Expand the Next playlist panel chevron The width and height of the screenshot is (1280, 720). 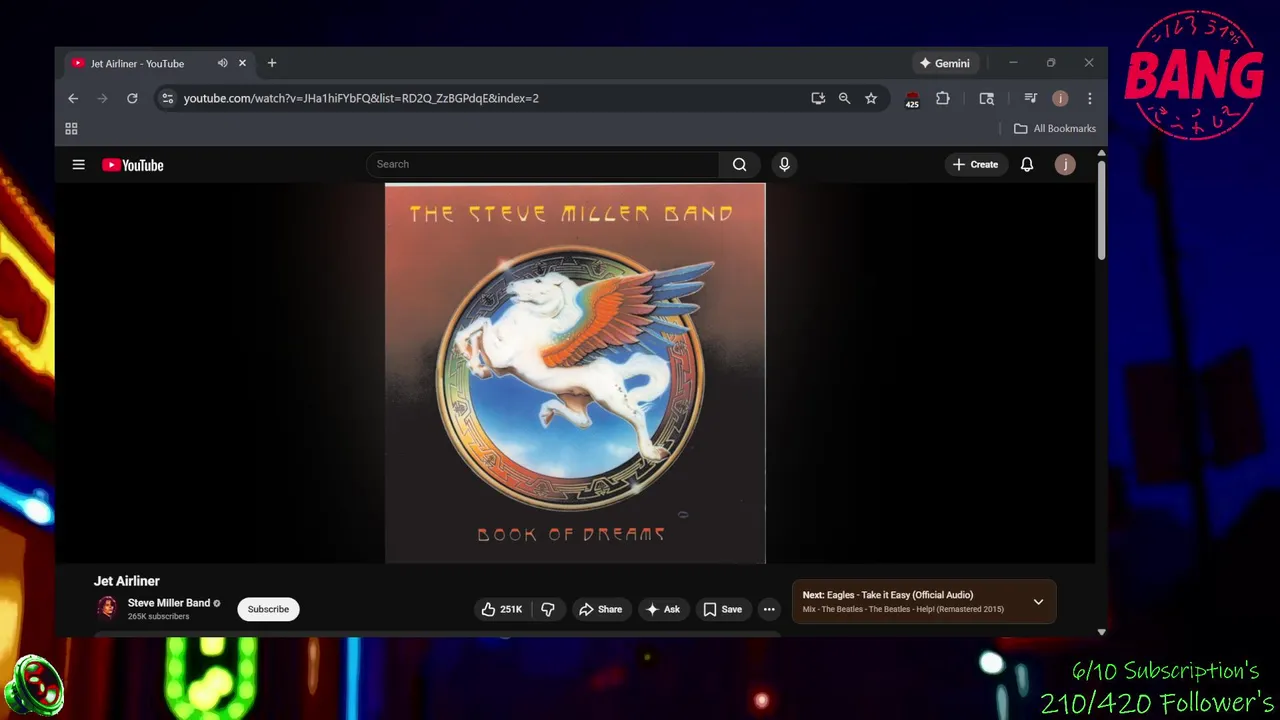tap(1038, 602)
